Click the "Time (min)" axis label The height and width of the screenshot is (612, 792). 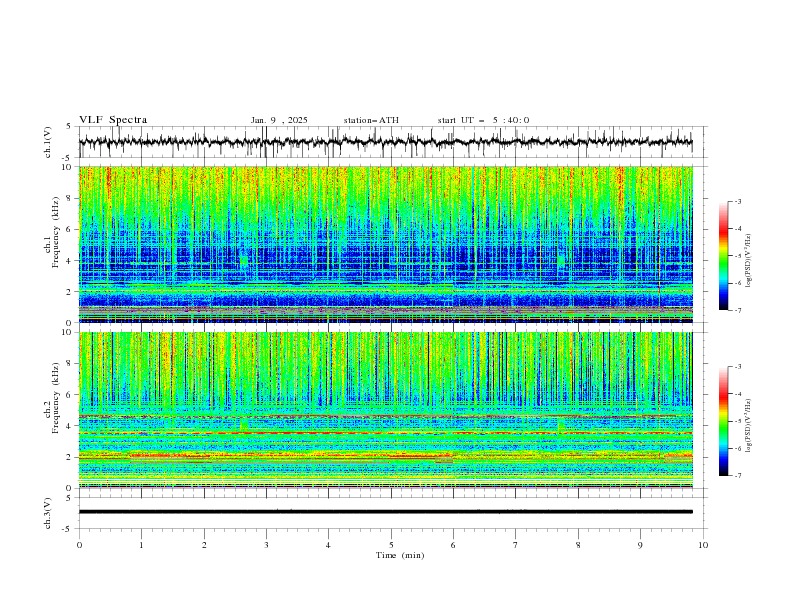[x=400, y=555]
